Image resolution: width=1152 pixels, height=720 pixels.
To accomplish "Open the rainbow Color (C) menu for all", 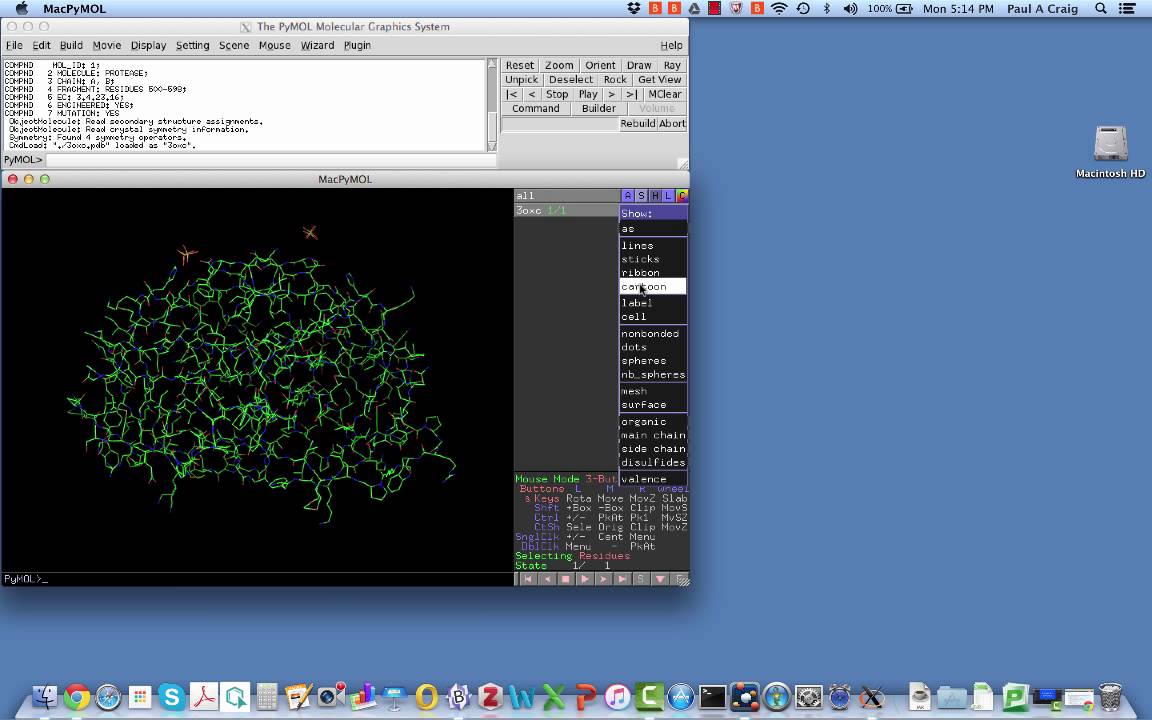I will coord(682,195).
